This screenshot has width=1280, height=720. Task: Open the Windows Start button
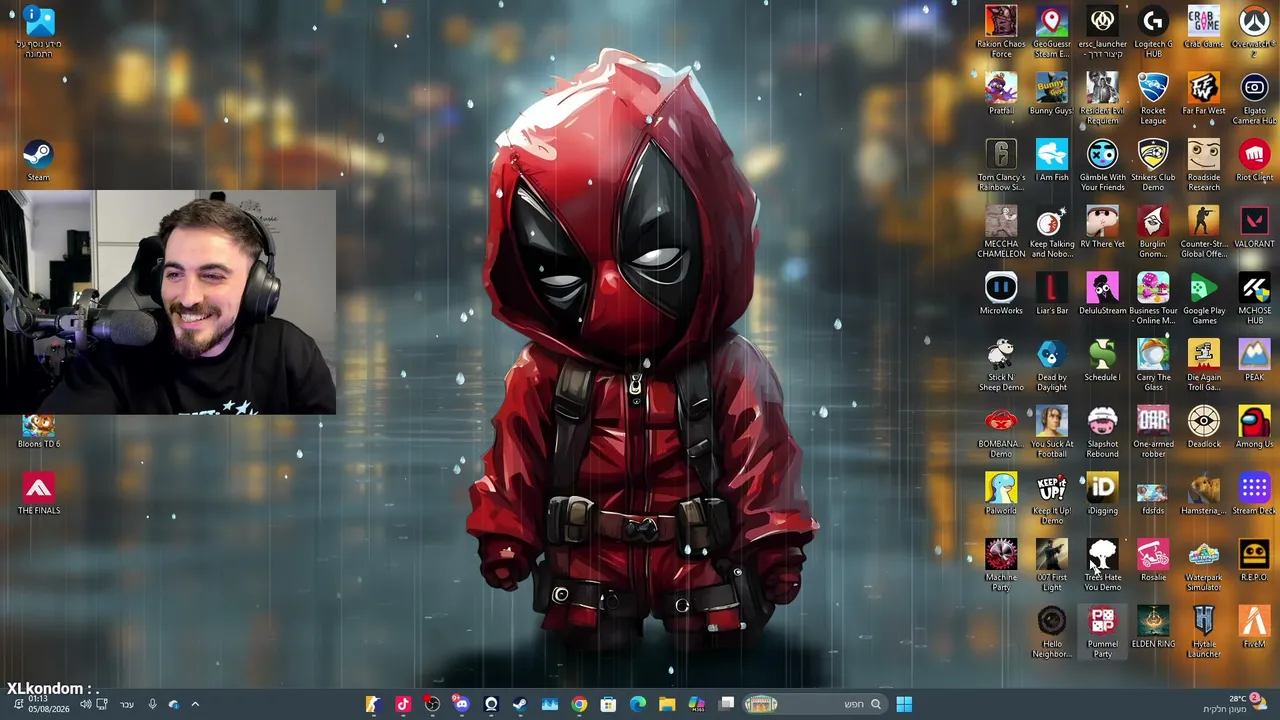pos(904,704)
